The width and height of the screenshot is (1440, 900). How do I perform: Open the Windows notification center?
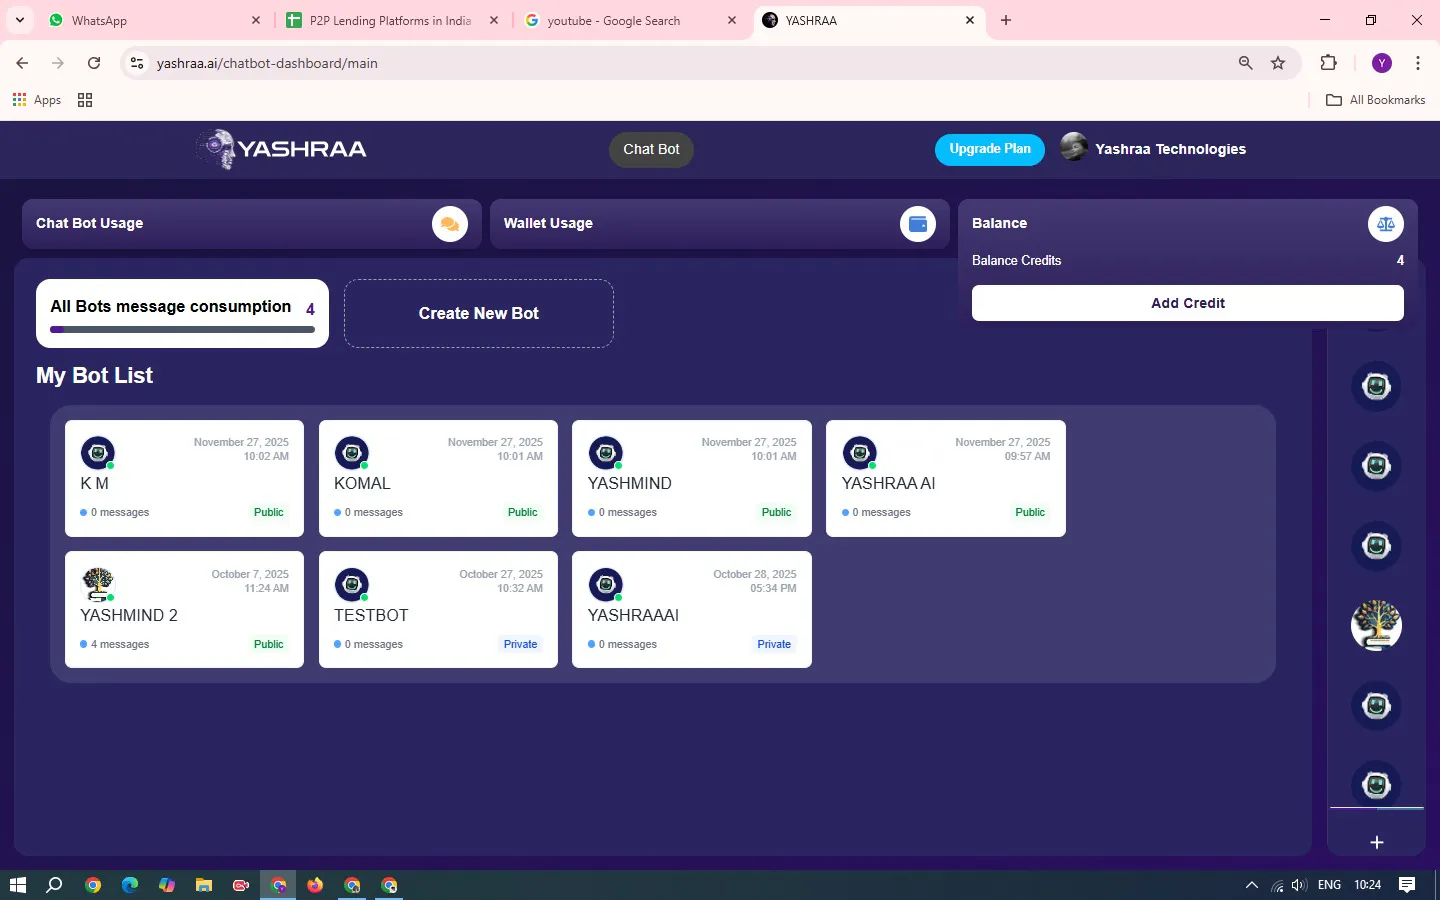(1407, 885)
